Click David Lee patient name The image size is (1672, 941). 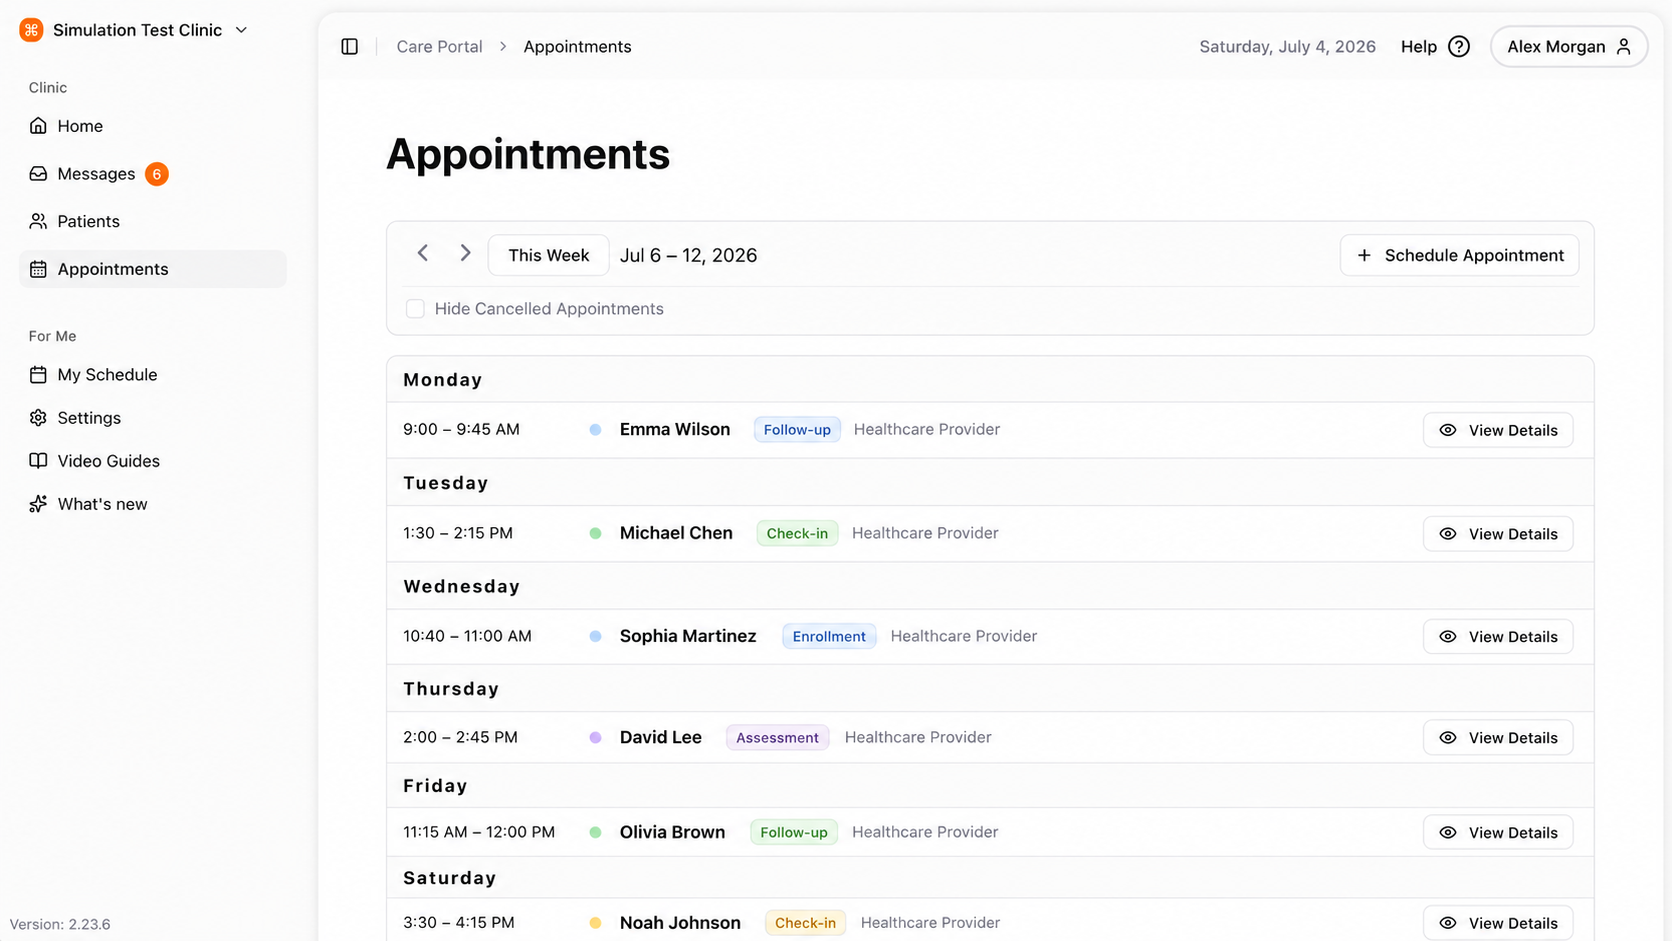click(660, 737)
